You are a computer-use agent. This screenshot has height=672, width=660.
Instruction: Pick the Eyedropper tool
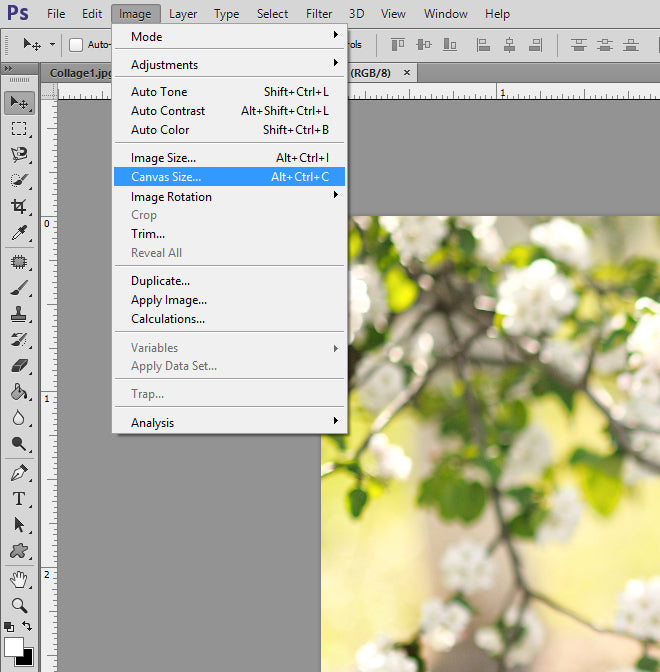point(19,233)
